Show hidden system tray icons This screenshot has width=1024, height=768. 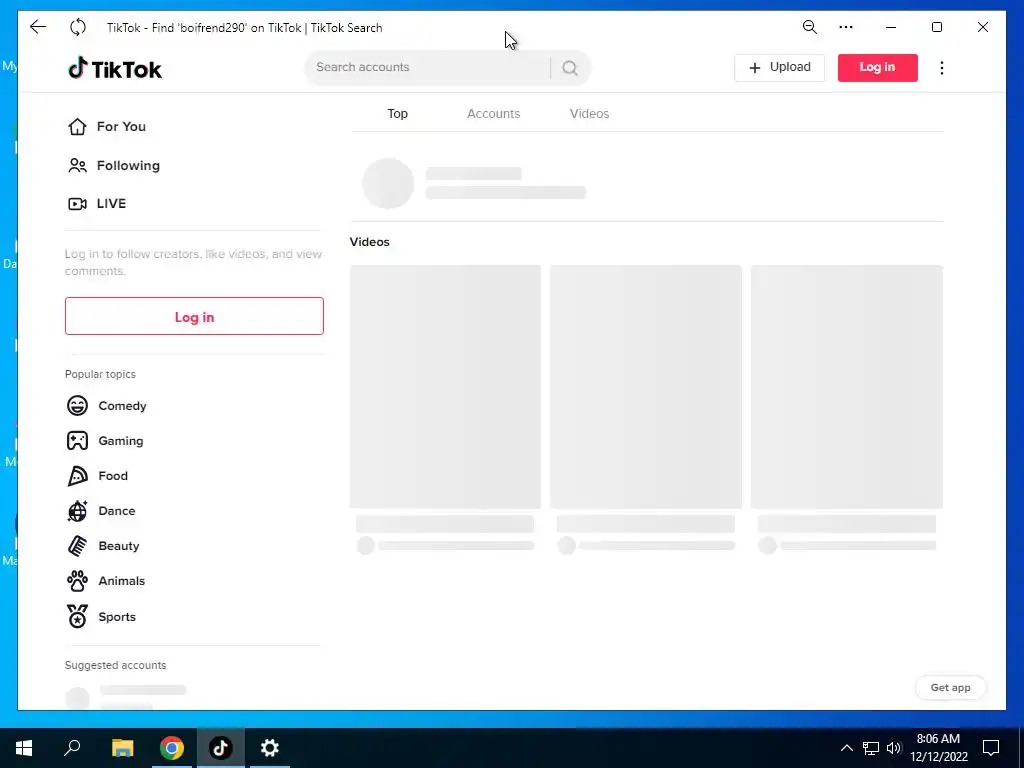(846, 748)
